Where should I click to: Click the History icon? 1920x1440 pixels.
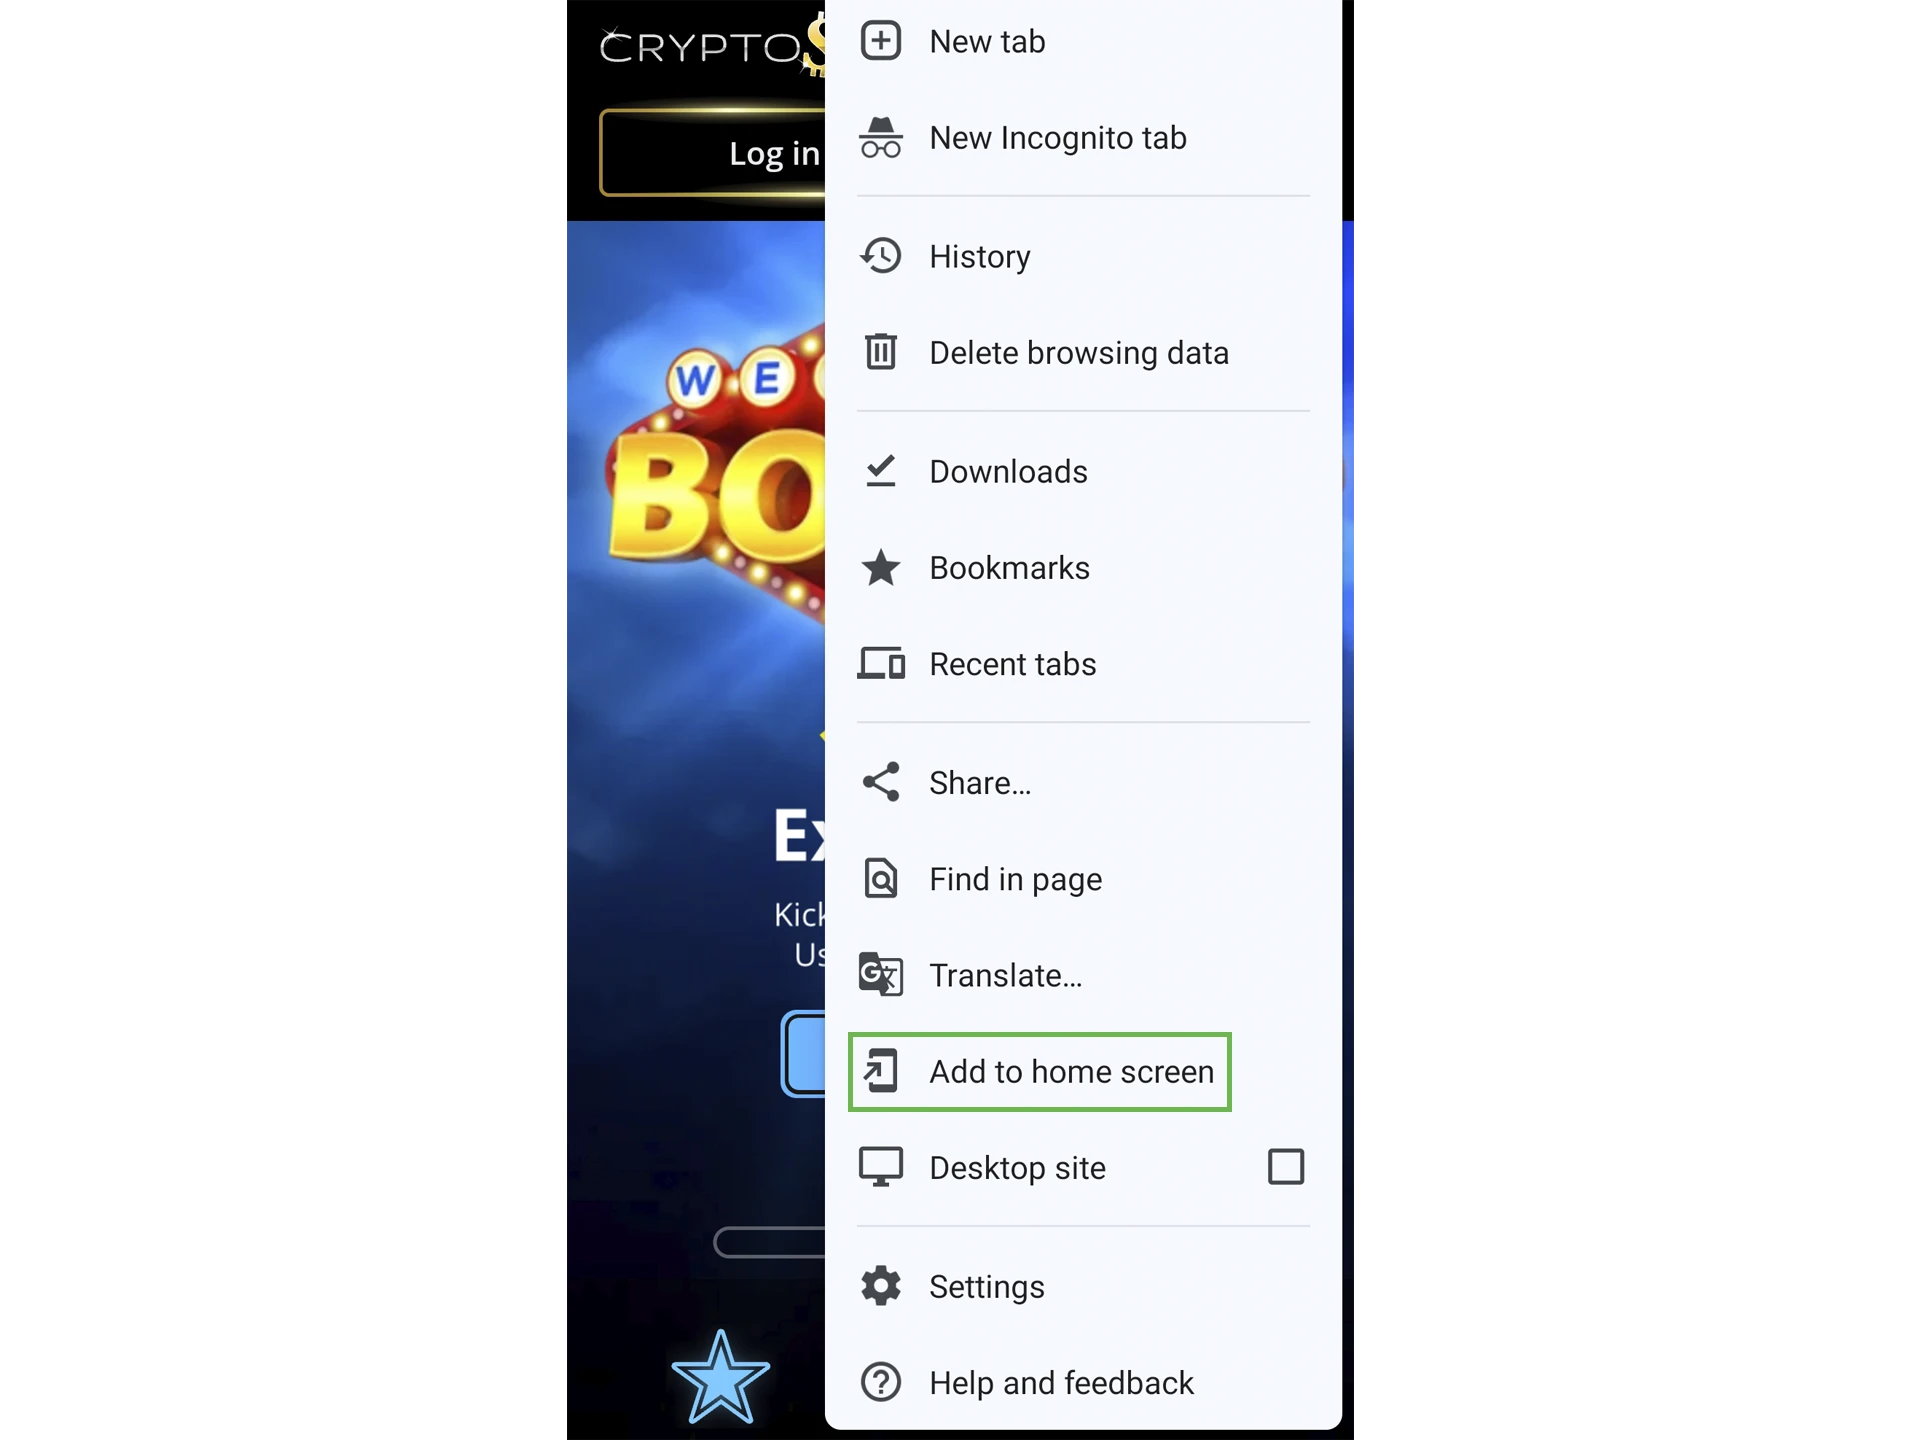(x=880, y=254)
